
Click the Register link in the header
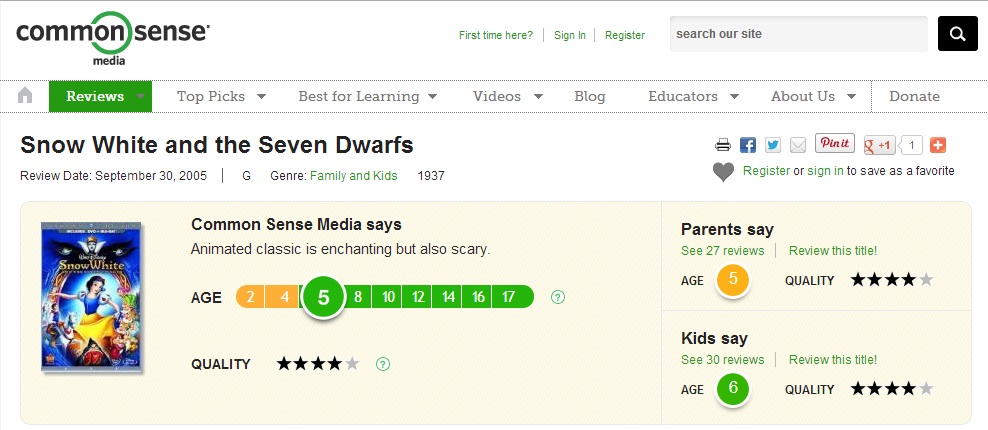point(624,35)
